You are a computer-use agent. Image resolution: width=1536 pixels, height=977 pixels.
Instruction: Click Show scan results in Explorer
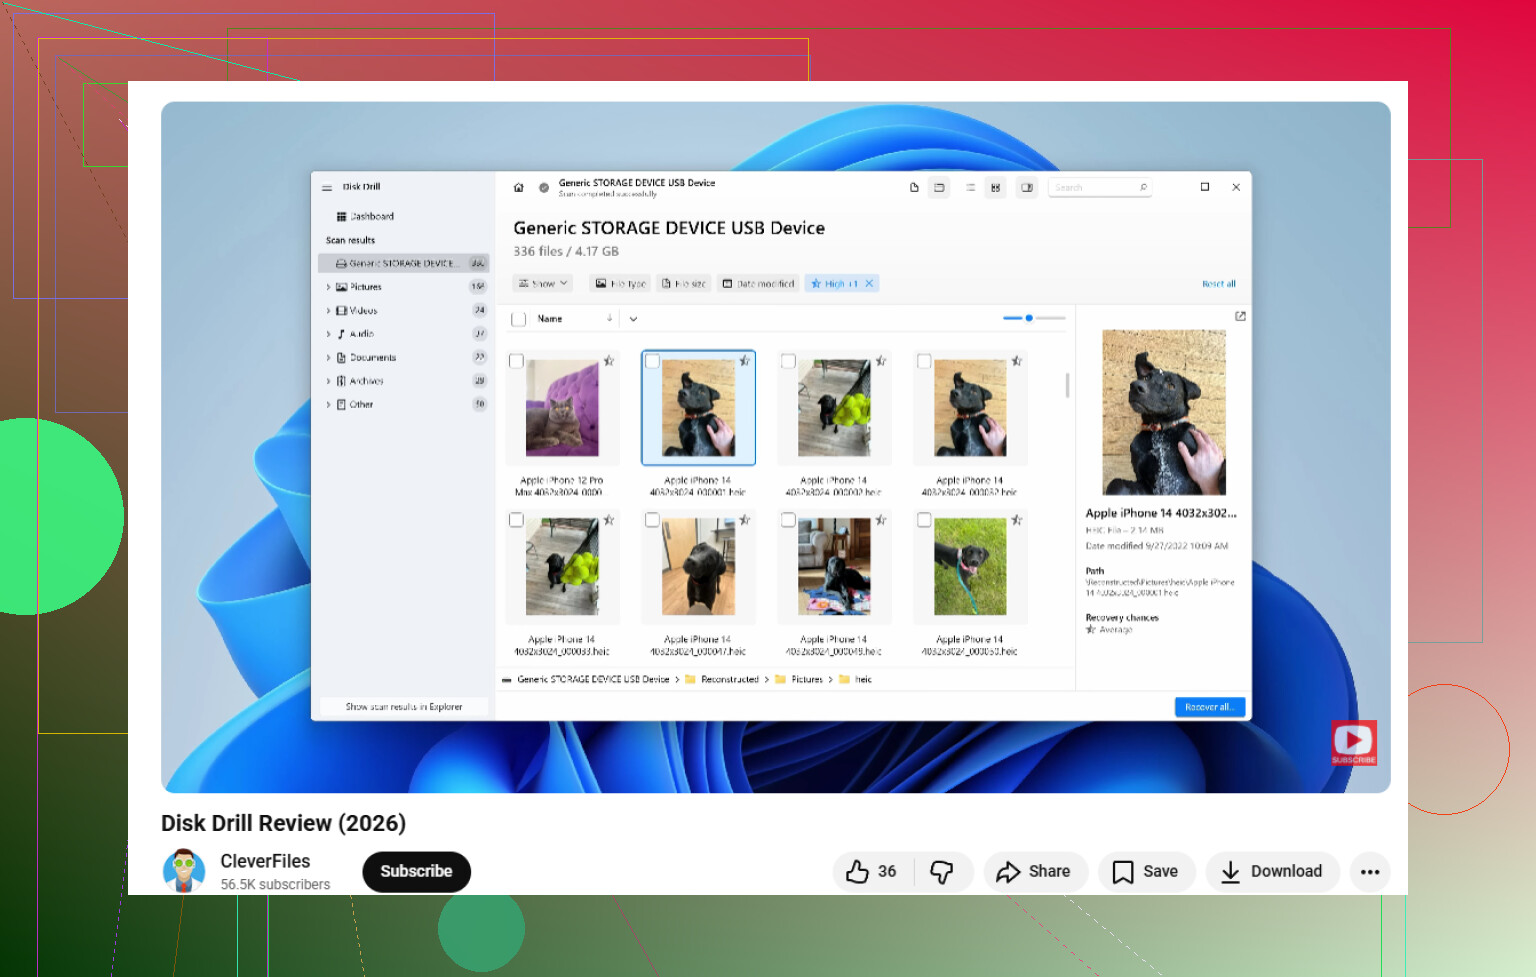click(404, 707)
